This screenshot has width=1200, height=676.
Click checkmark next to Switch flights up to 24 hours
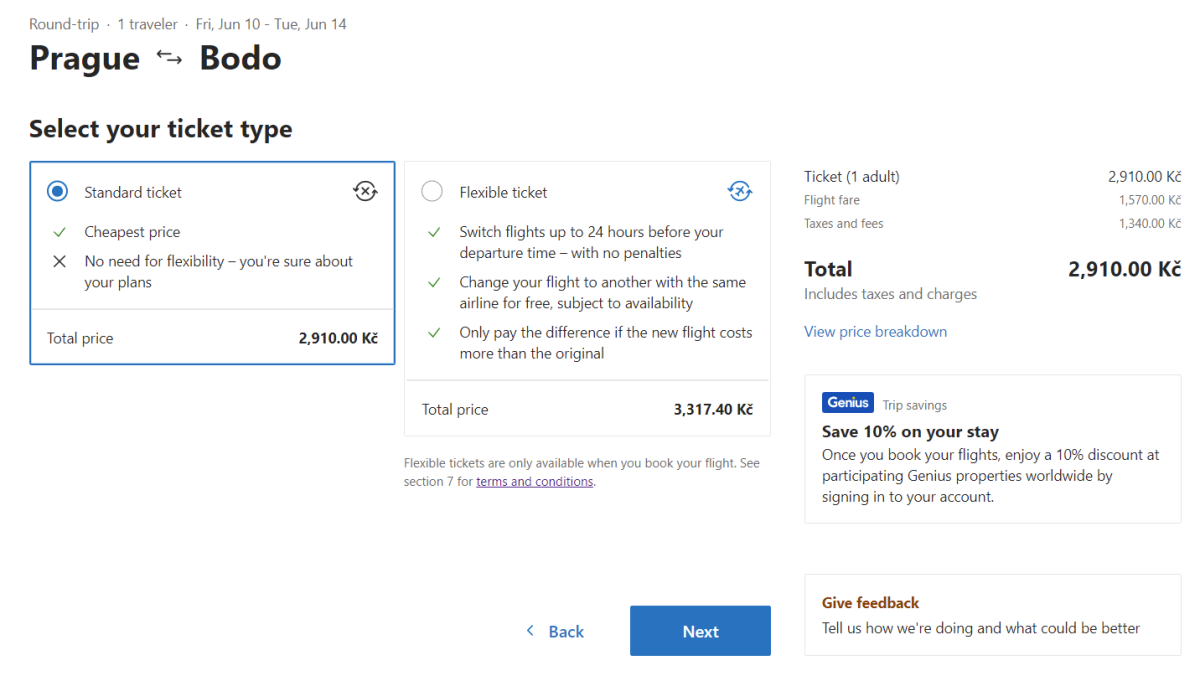(x=434, y=232)
